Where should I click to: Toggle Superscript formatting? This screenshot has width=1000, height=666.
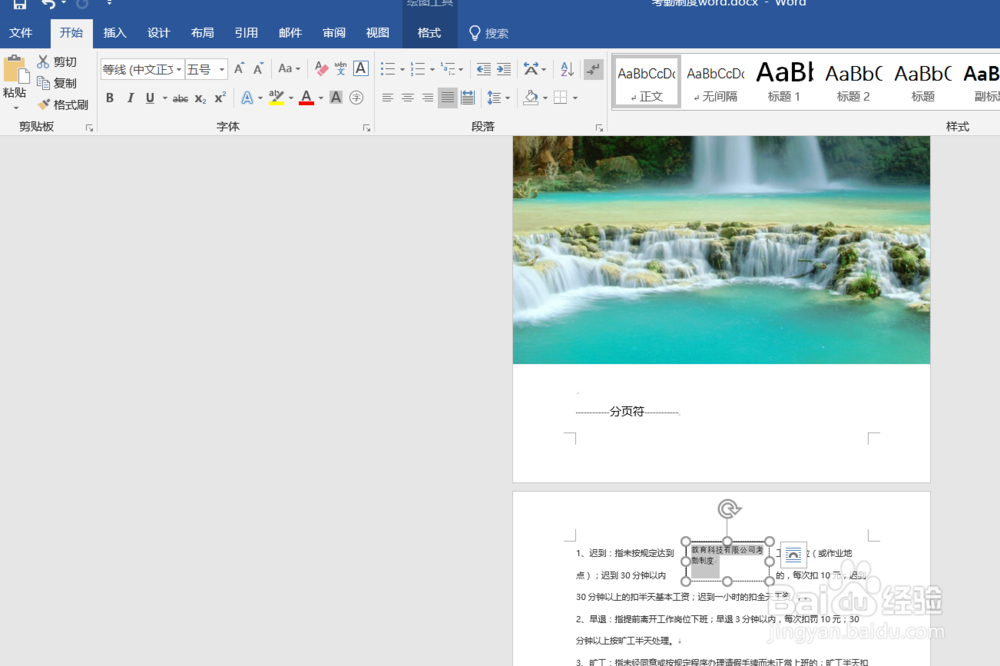click(x=220, y=98)
